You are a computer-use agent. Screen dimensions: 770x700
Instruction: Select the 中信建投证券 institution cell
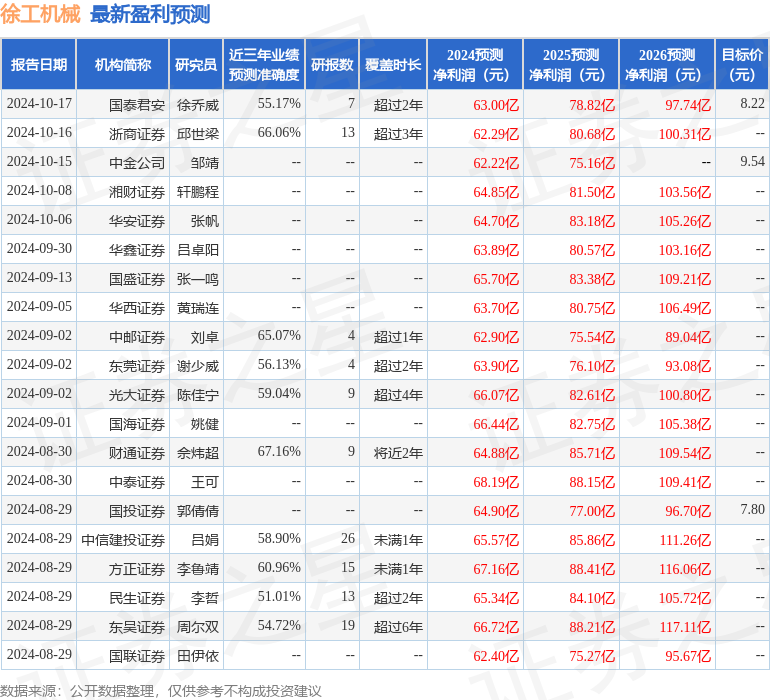(123, 539)
